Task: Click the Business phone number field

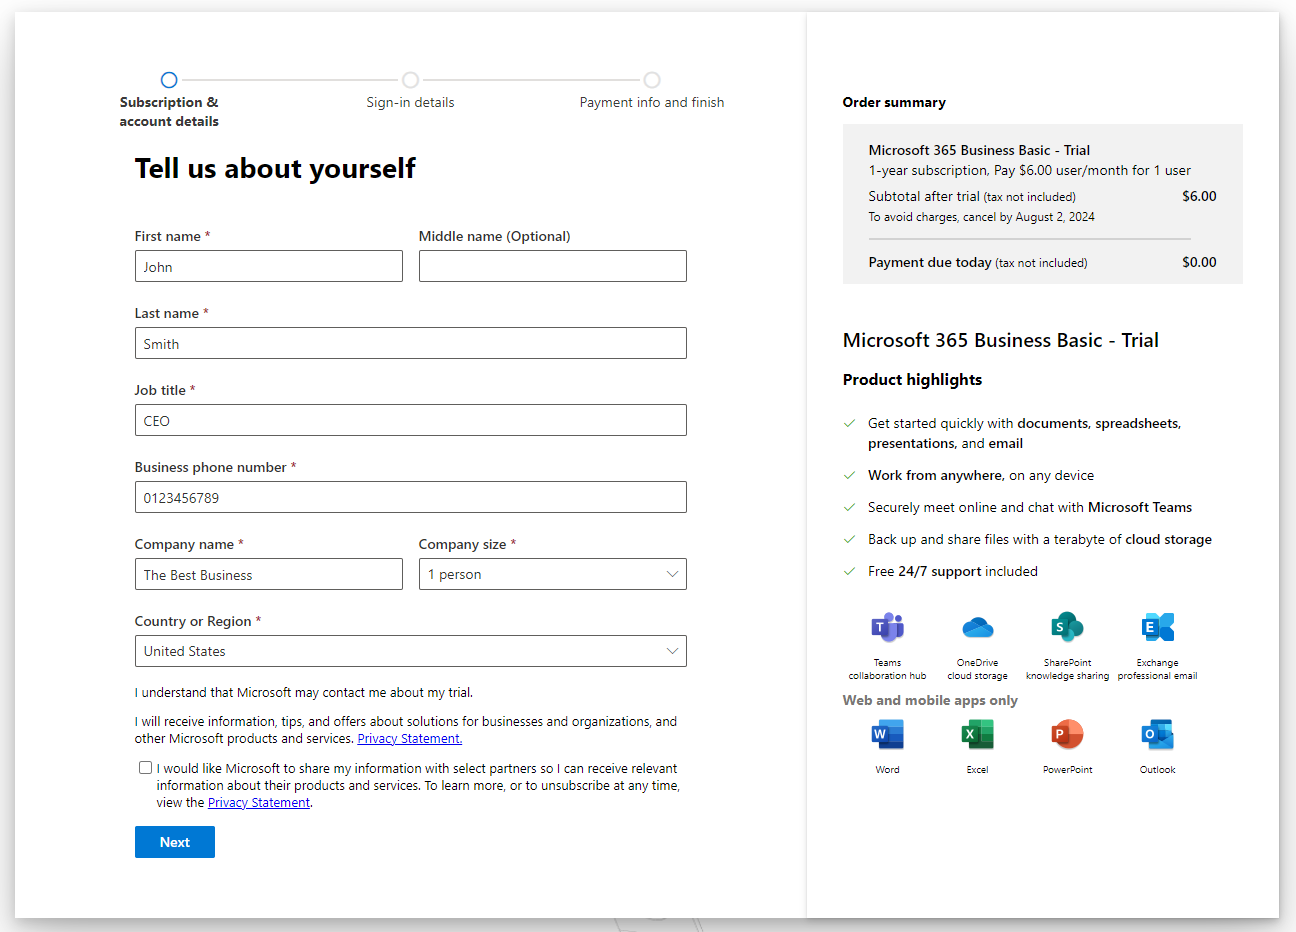Action: click(x=410, y=497)
